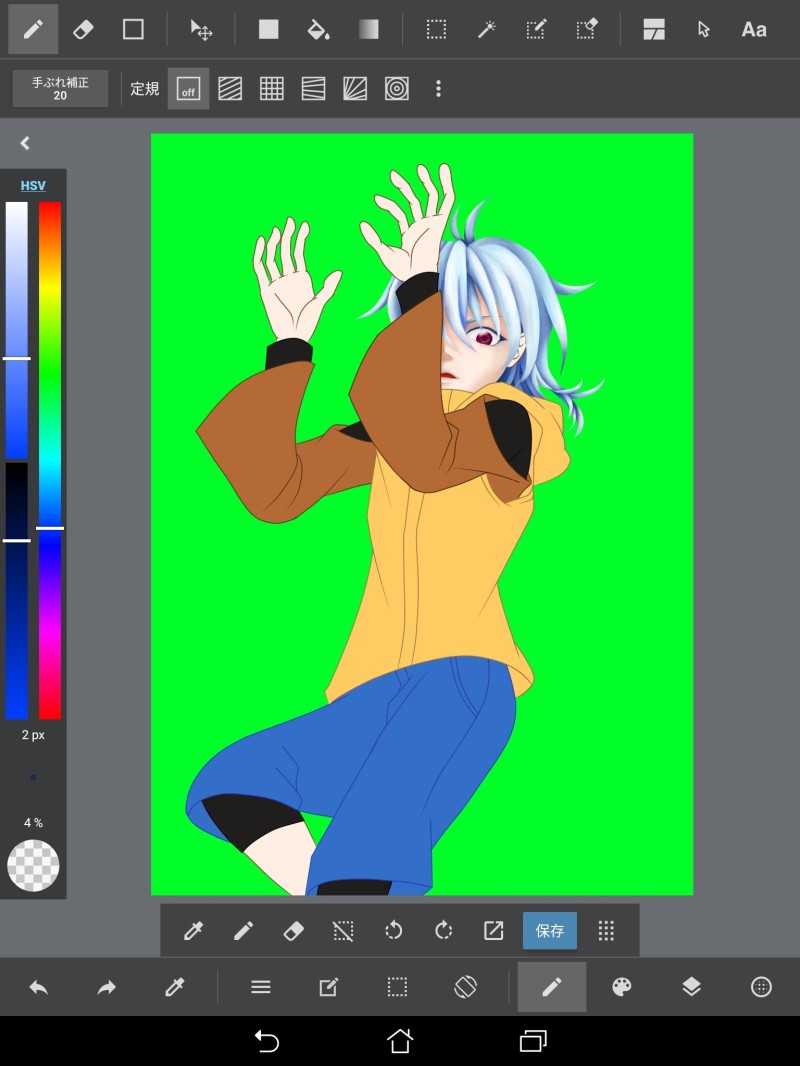The height and width of the screenshot is (1066, 800).
Task: Tap Android Back navigation button
Action: click(x=266, y=1041)
